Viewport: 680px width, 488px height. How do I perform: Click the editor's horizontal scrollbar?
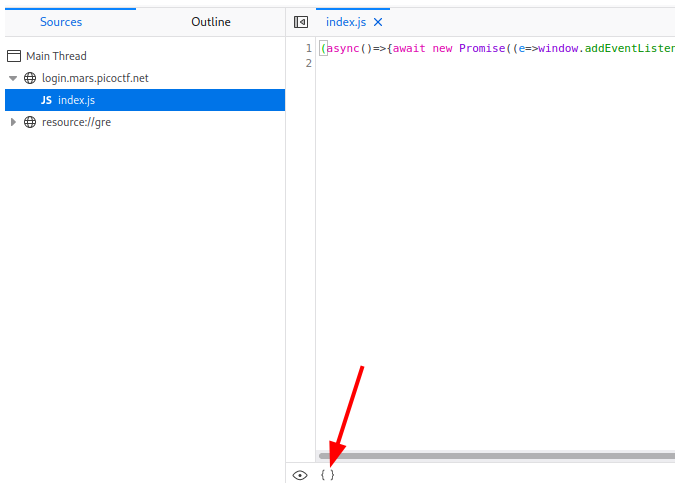pyautogui.click(x=495, y=456)
